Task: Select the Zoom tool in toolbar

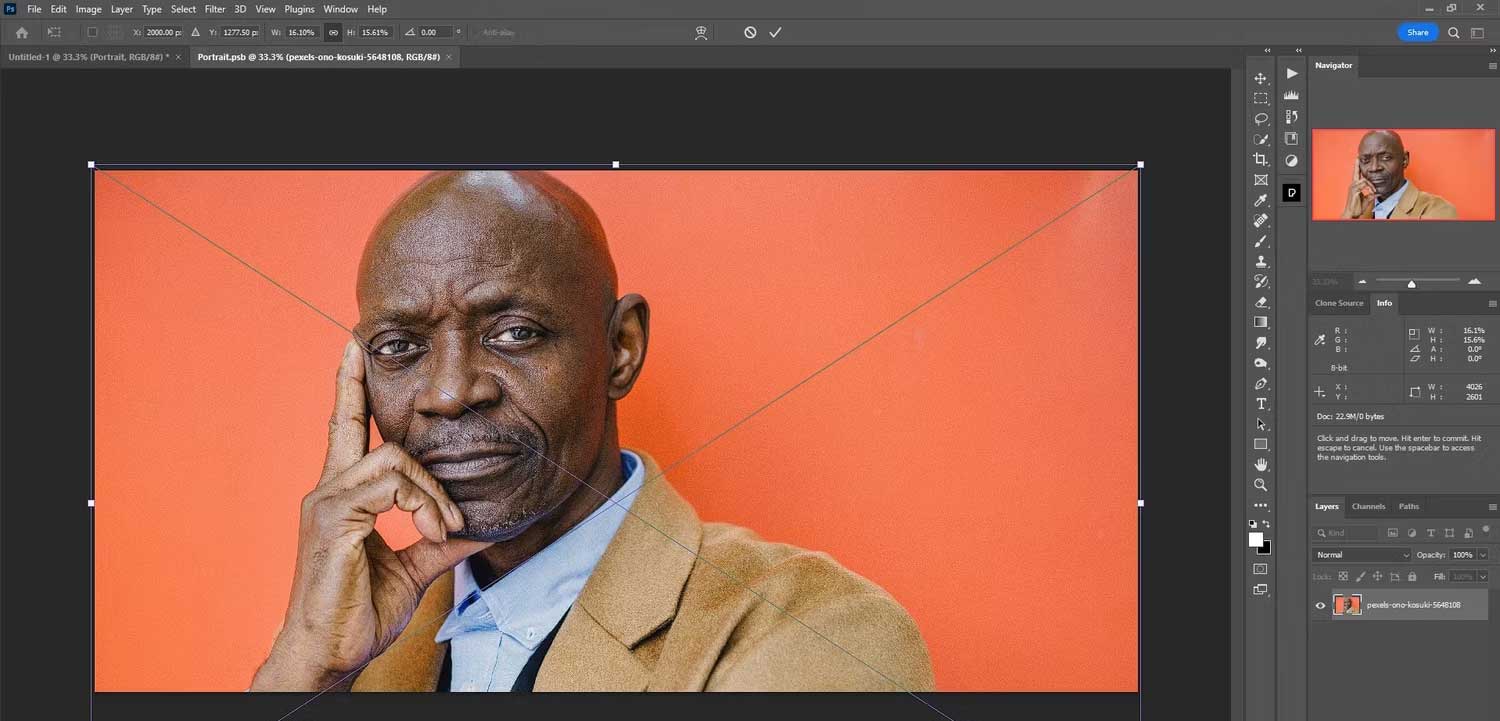Action: click(1261, 485)
